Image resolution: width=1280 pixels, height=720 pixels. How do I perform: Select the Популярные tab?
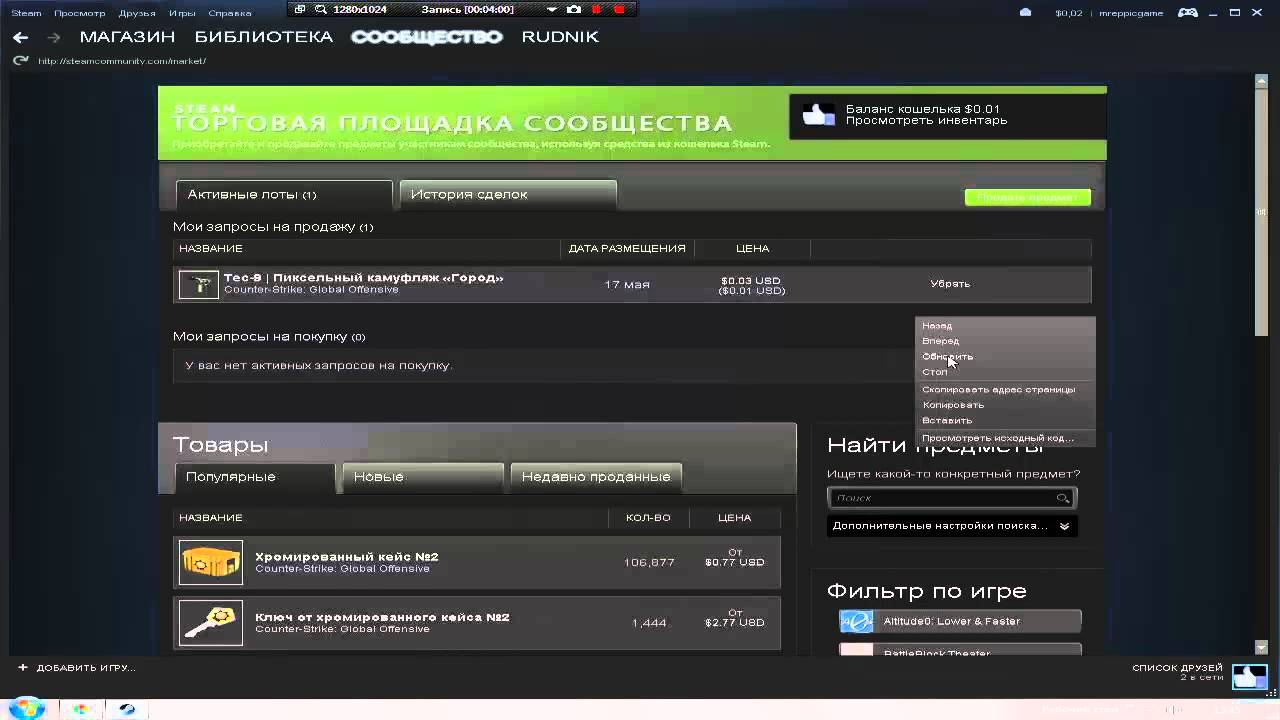[255, 477]
